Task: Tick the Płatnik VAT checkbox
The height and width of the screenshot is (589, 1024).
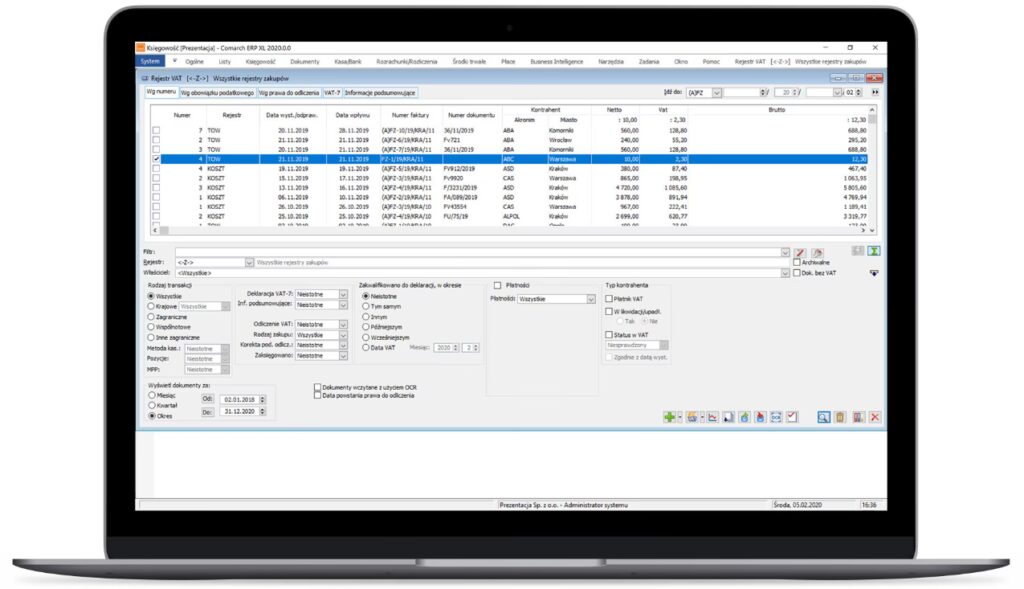Action: click(x=609, y=298)
